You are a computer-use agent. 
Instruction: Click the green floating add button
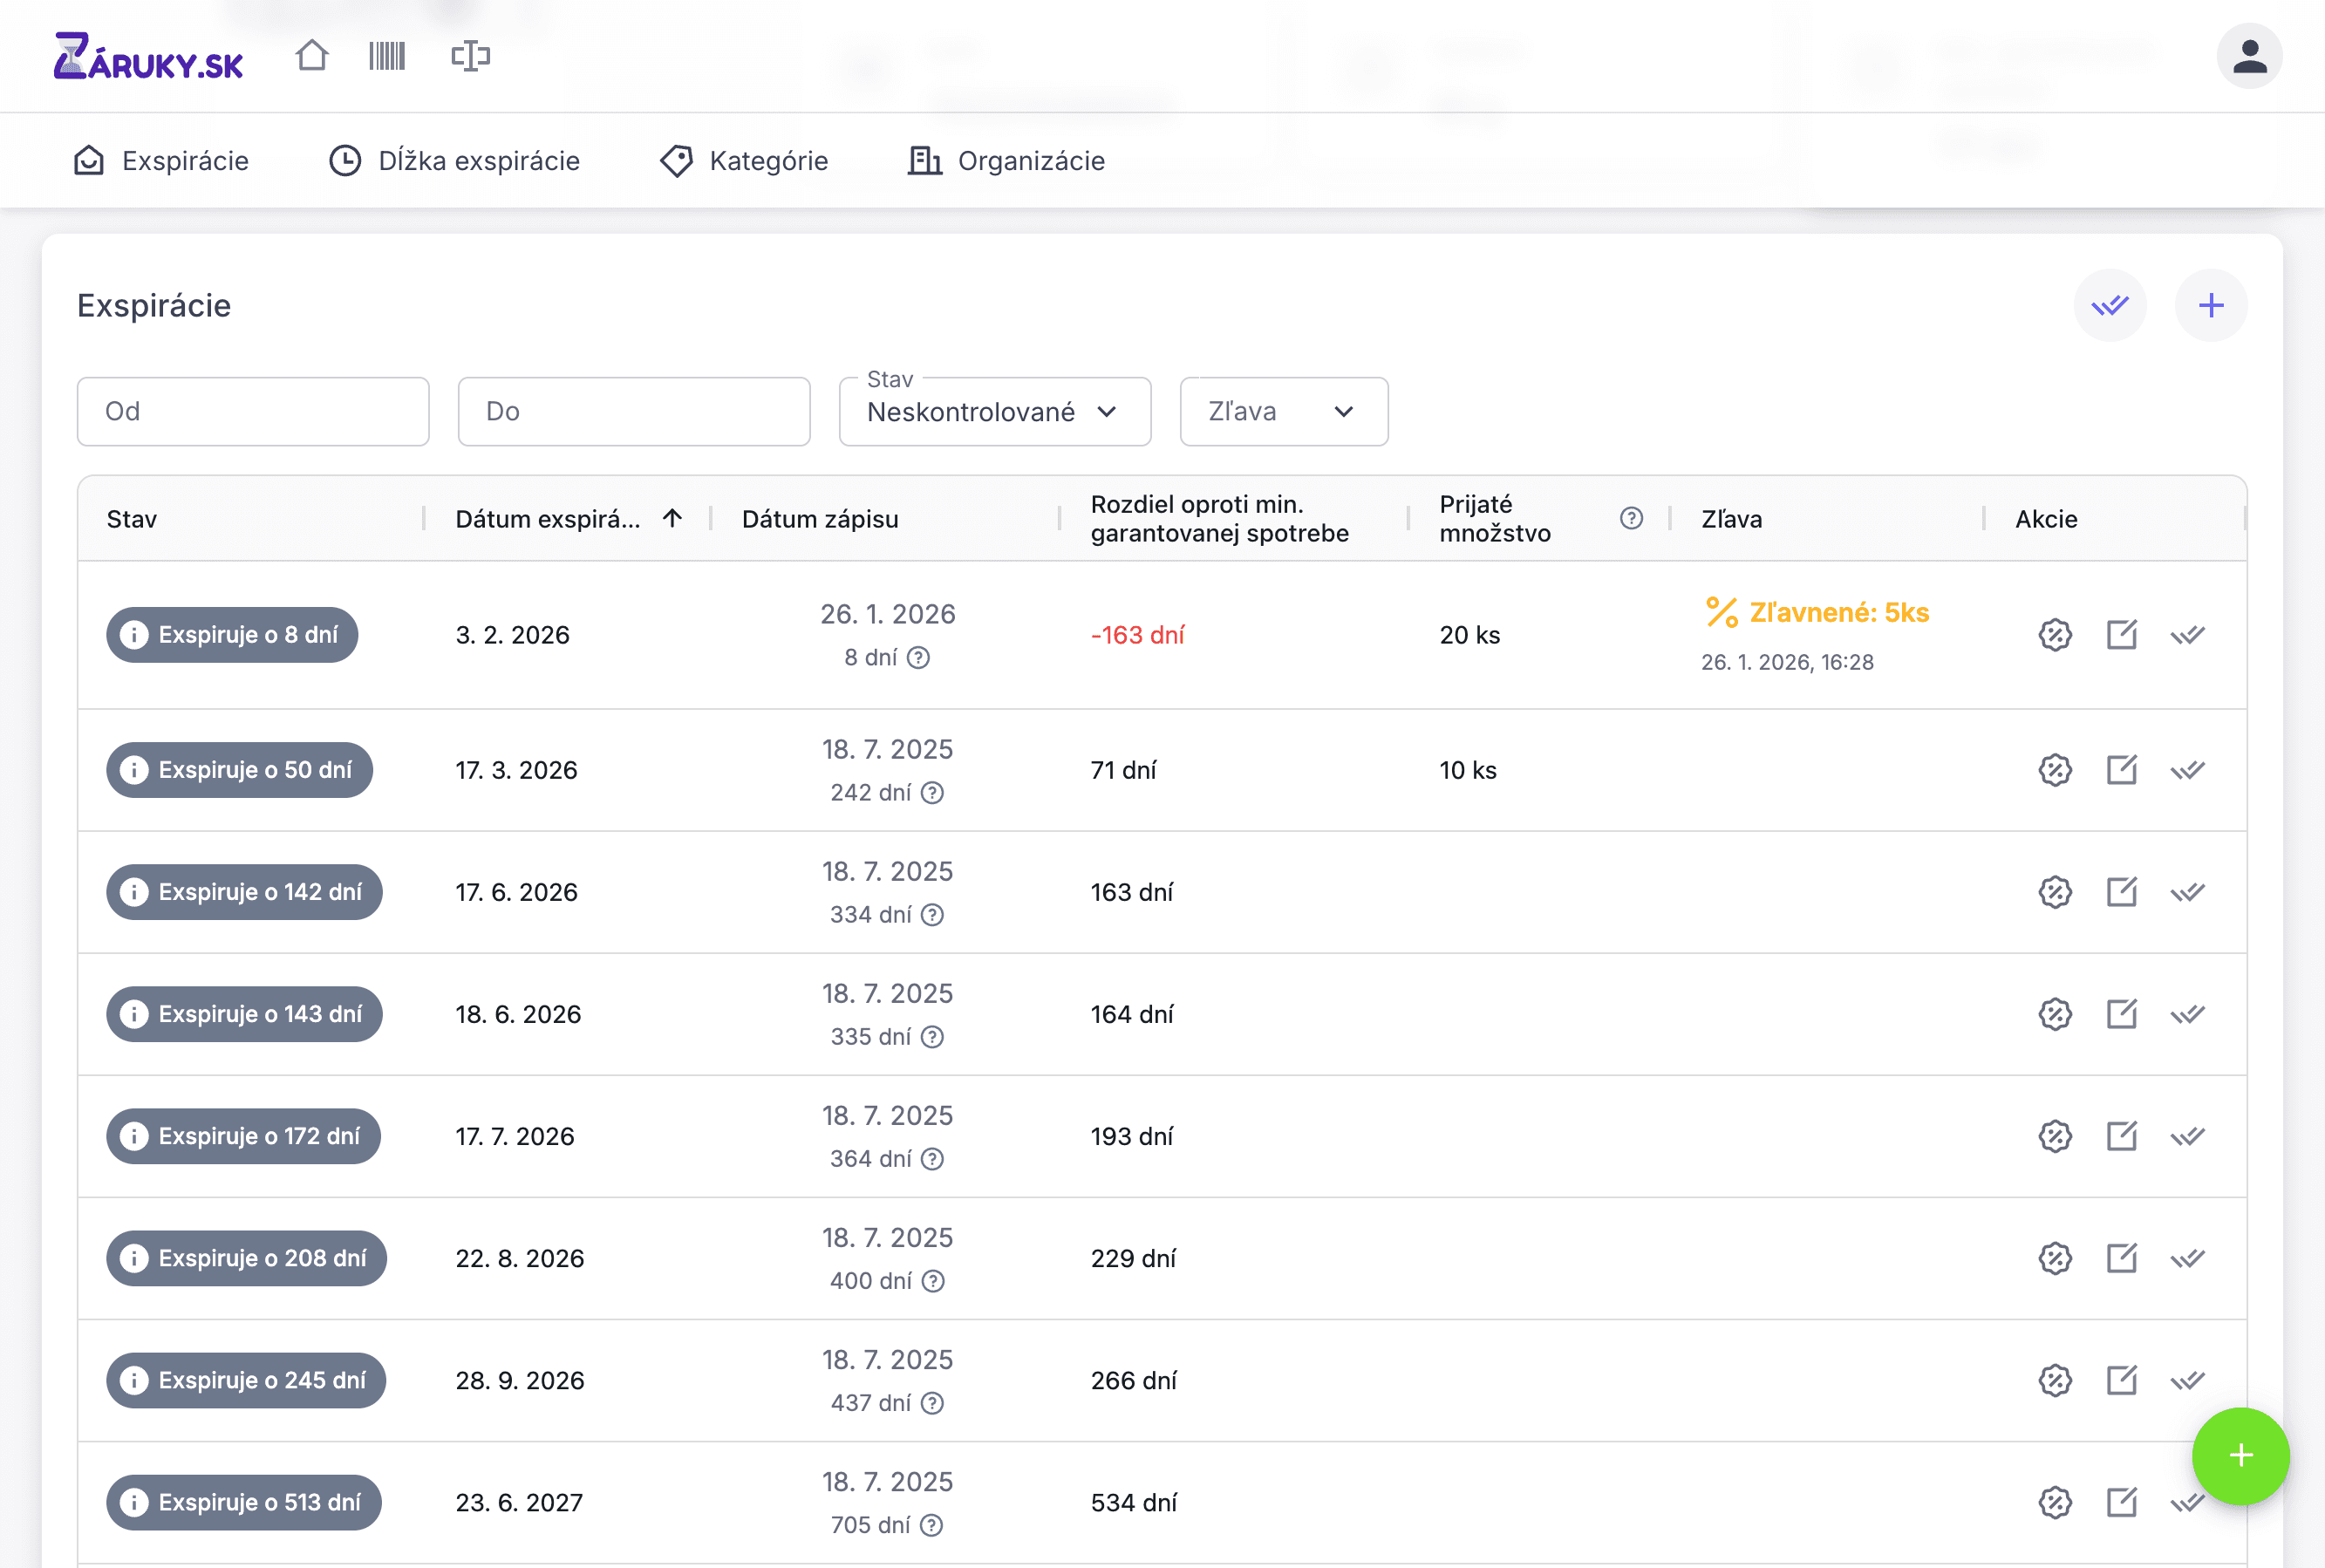pos(2240,1455)
